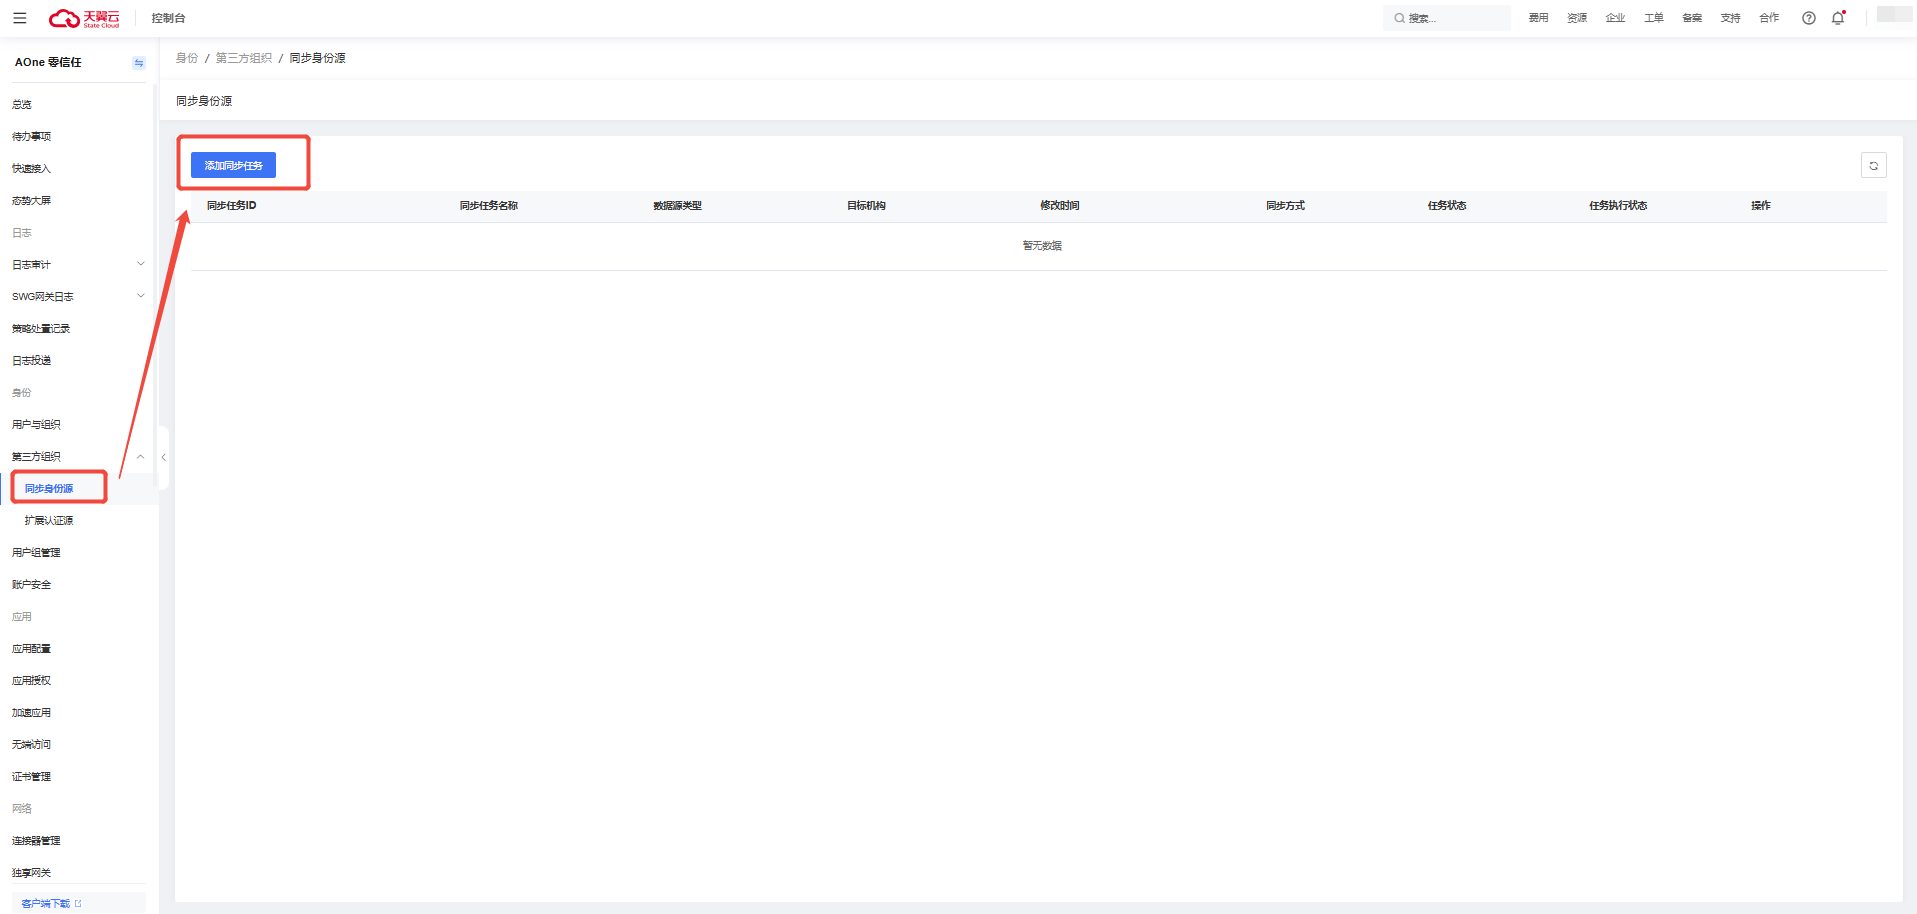Click the 操作 column header
The height and width of the screenshot is (914, 1917).
coord(1761,205)
